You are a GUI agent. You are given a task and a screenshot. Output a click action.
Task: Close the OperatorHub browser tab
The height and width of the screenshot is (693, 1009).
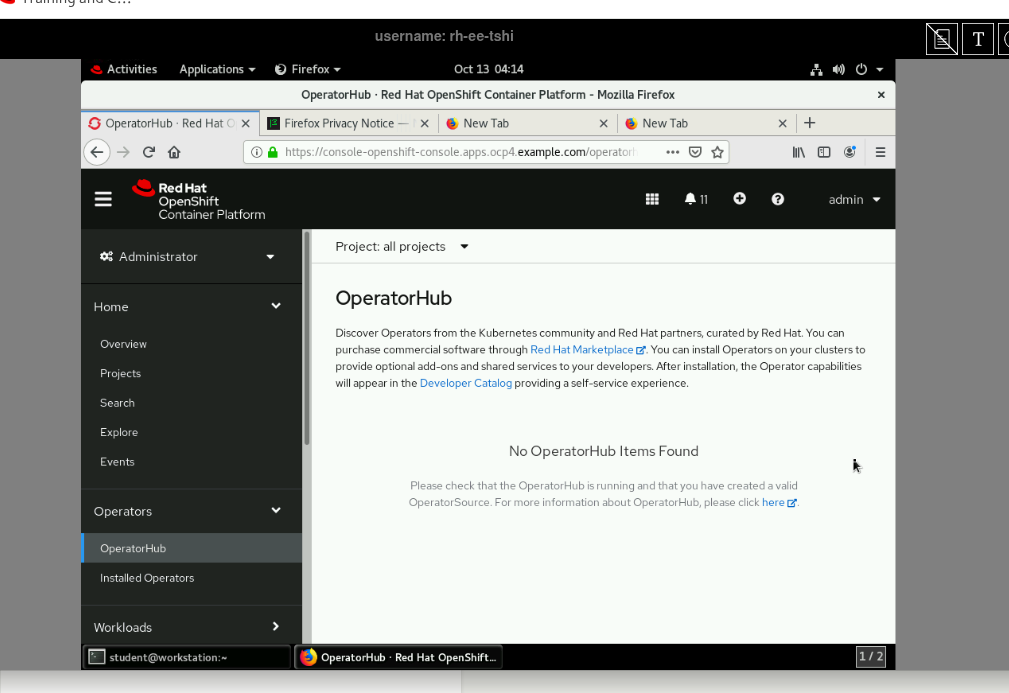[246, 124]
